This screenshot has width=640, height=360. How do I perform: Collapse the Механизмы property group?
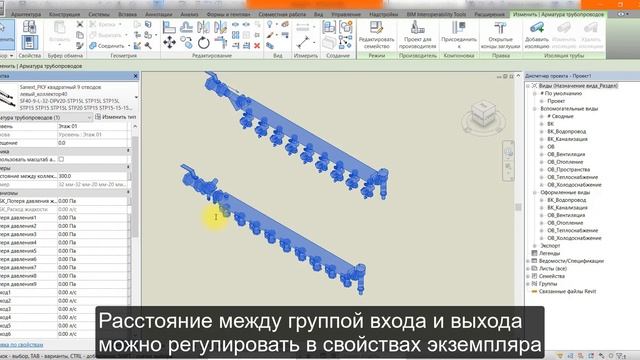(x=128, y=192)
